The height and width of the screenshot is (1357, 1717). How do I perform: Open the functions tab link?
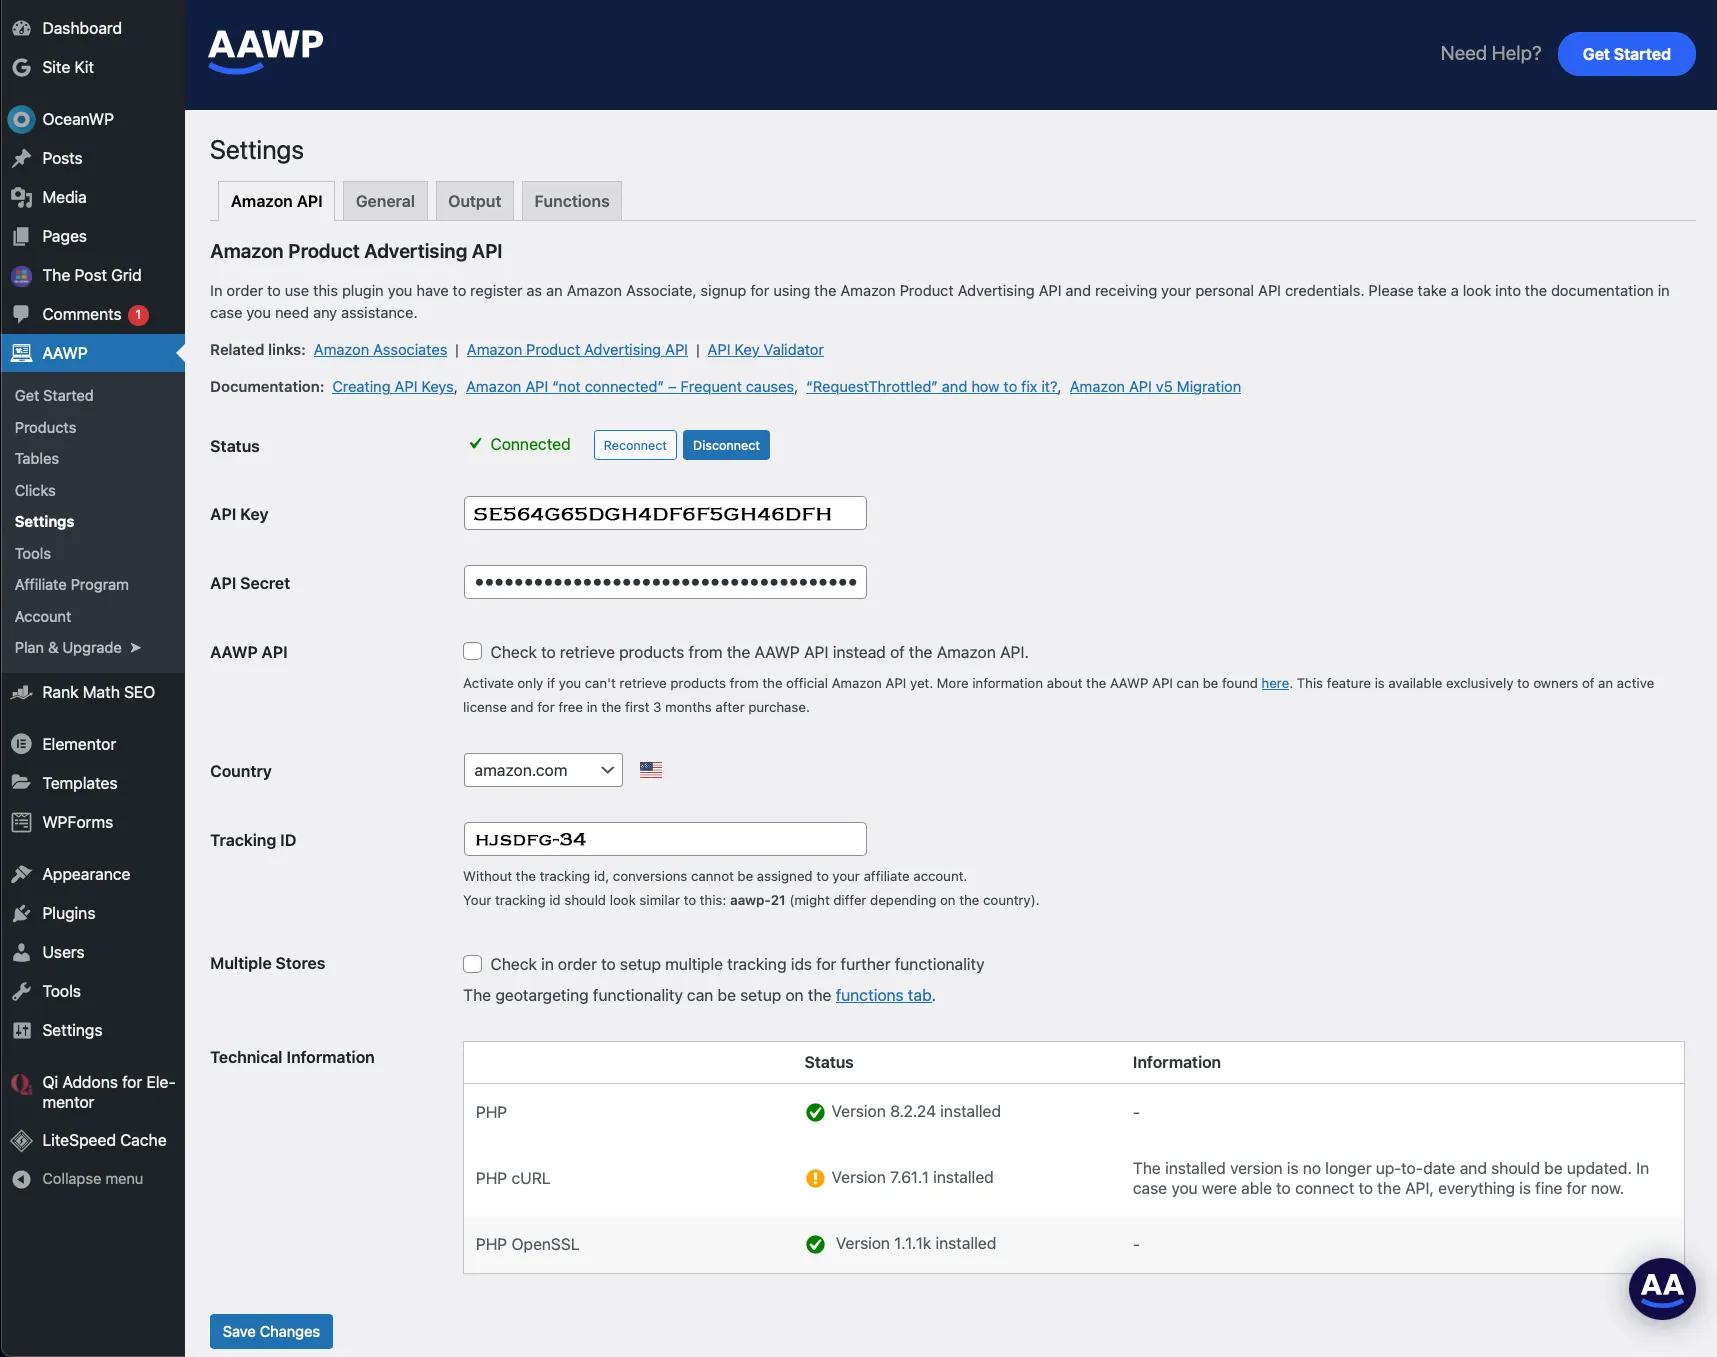(884, 996)
